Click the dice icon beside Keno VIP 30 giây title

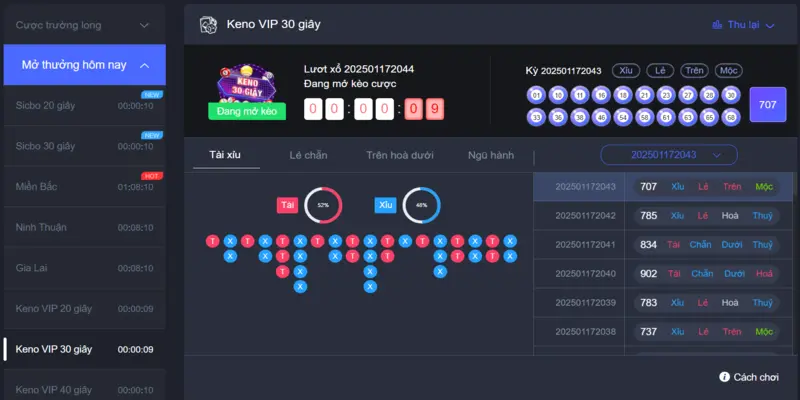point(207,24)
